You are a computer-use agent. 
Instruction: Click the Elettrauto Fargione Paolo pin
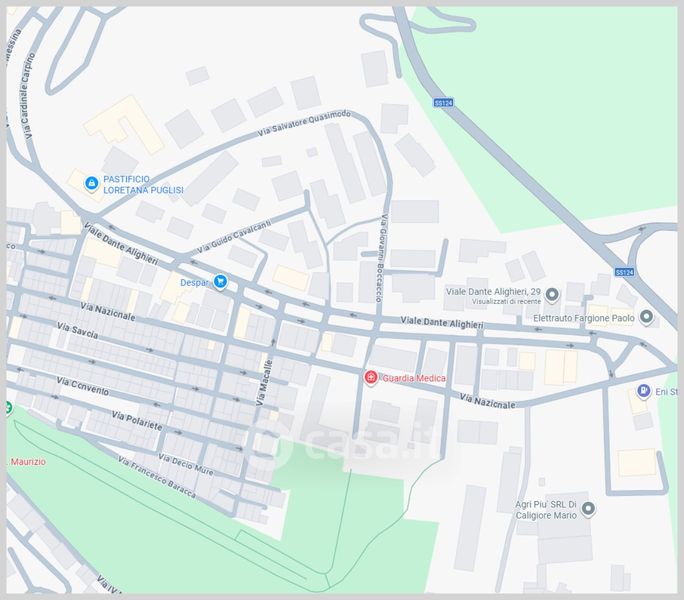click(x=646, y=317)
